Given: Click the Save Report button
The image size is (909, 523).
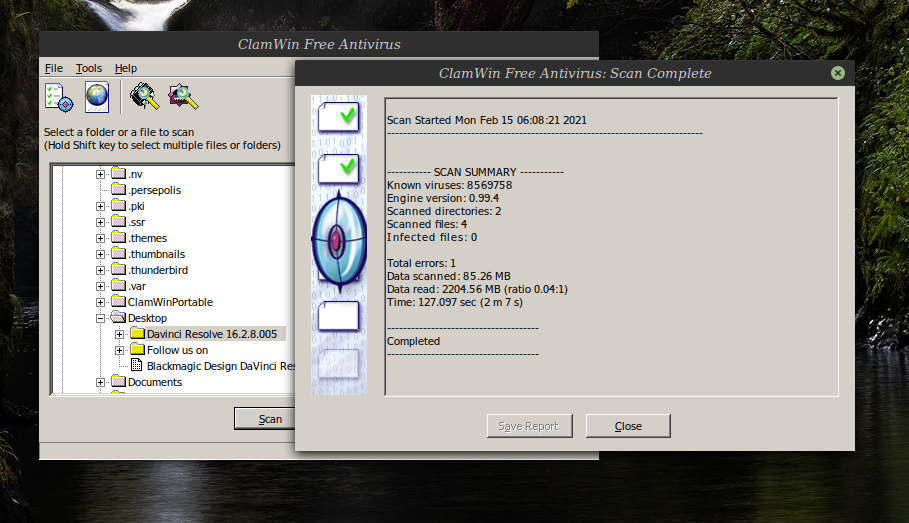Looking at the screenshot, I should click(x=529, y=426).
